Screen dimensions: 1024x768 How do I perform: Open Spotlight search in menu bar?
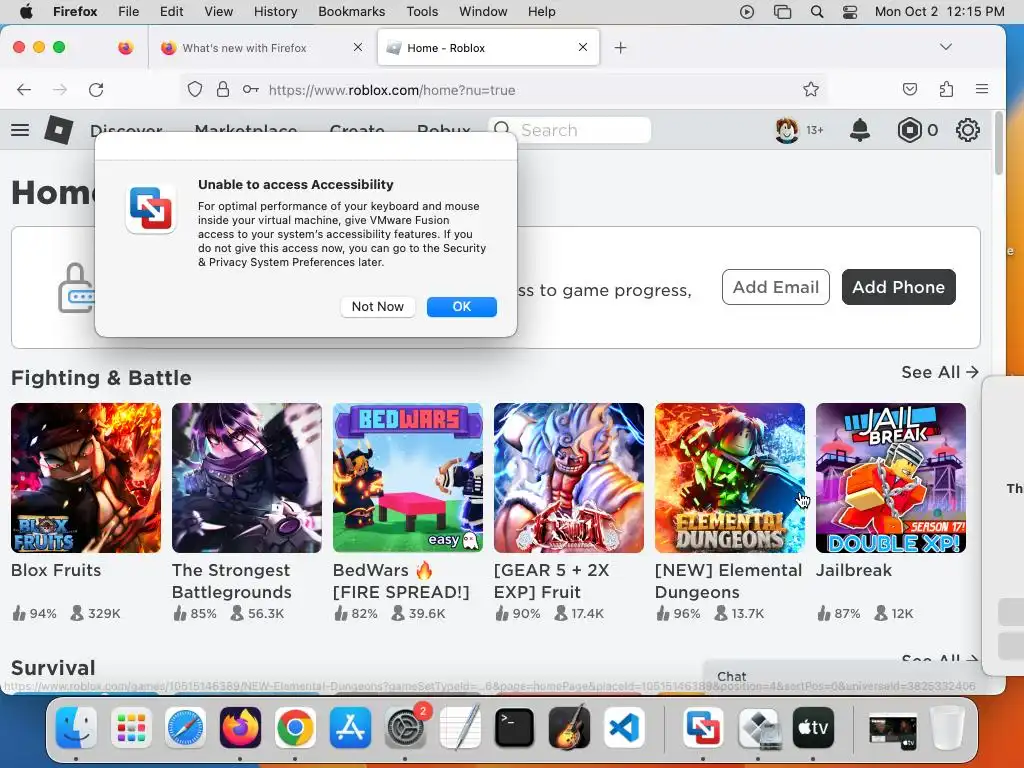[x=817, y=12]
